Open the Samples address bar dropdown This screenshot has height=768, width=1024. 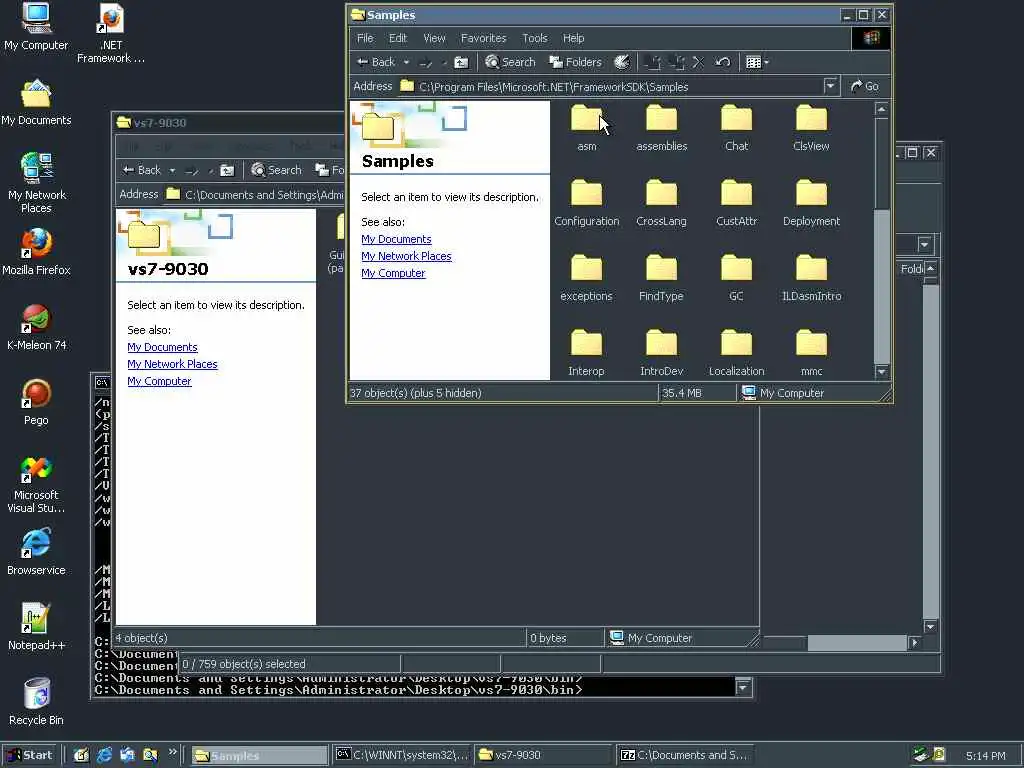(x=830, y=86)
